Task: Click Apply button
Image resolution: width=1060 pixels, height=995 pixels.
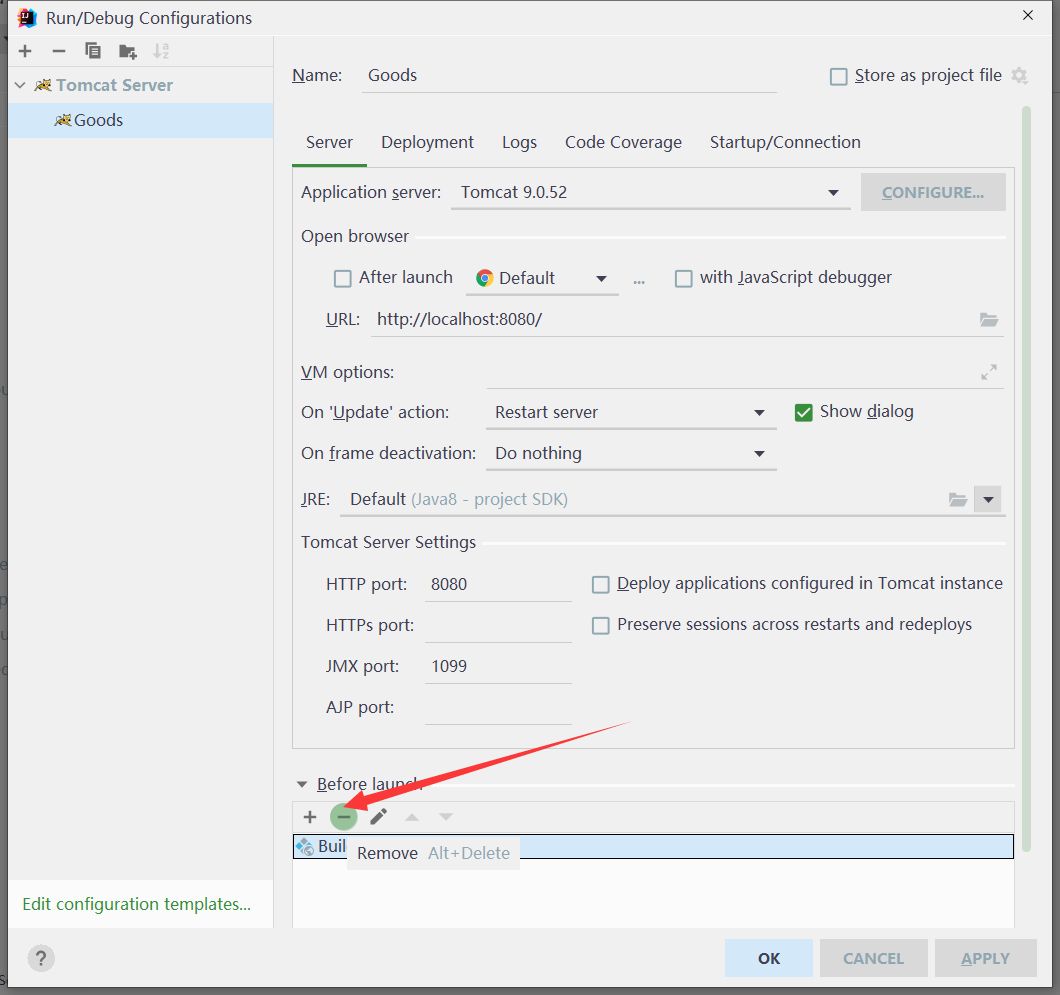Action: pyautogui.click(x=985, y=958)
